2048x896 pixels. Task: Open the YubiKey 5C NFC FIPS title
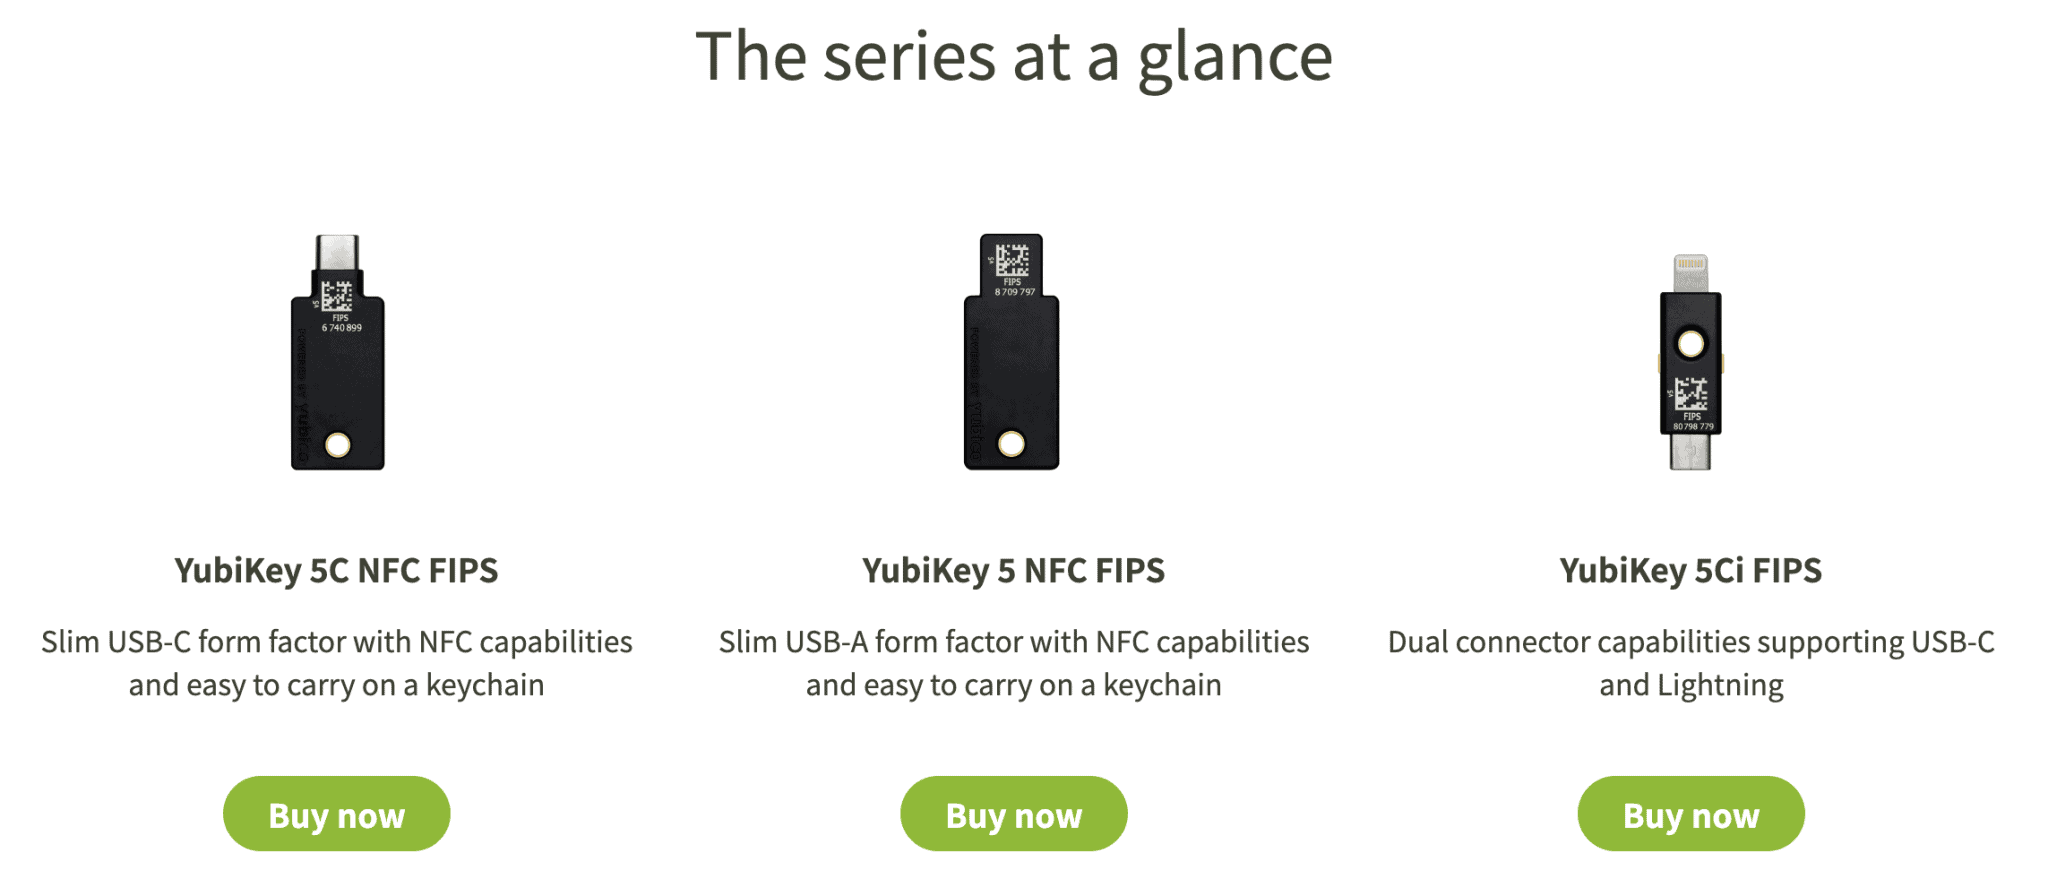pyautogui.click(x=336, y=570)
